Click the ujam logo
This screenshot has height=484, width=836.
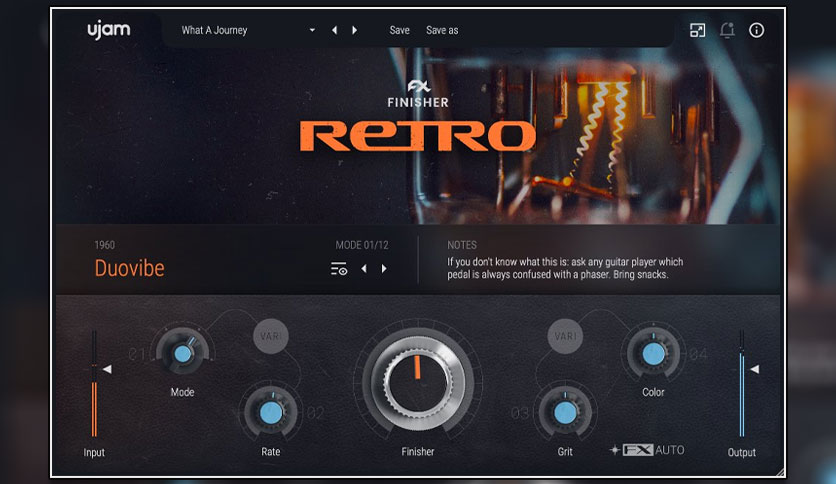[x=108, y=30]
